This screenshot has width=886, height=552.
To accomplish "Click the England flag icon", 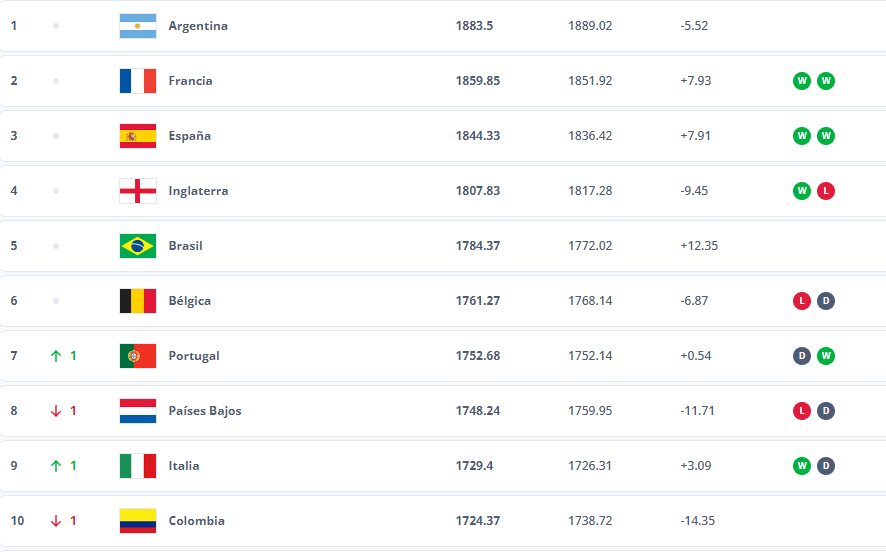I will click(x=138, y=191).
